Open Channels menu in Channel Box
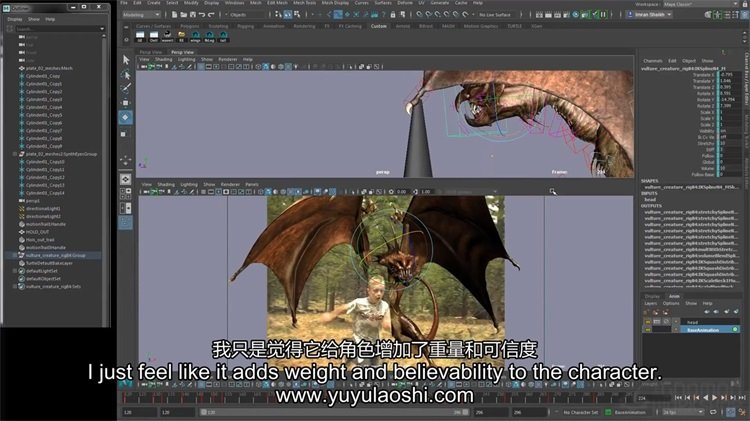 pos(652,61)
